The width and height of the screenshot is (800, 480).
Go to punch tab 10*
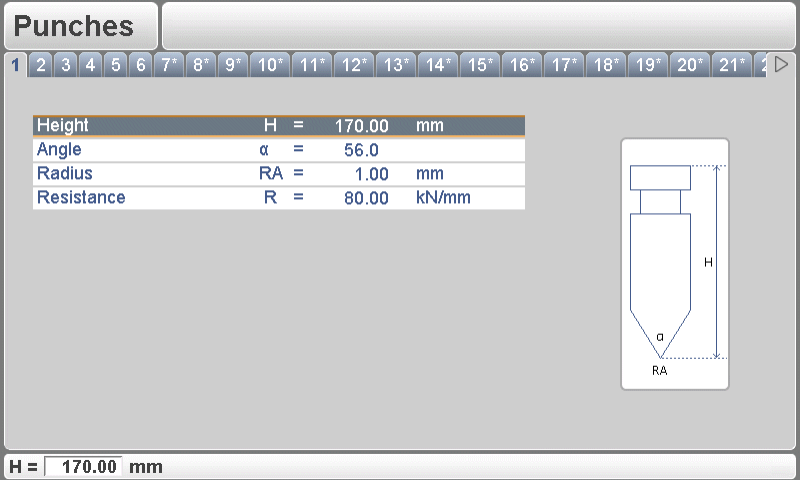click(x=270, y=65)
